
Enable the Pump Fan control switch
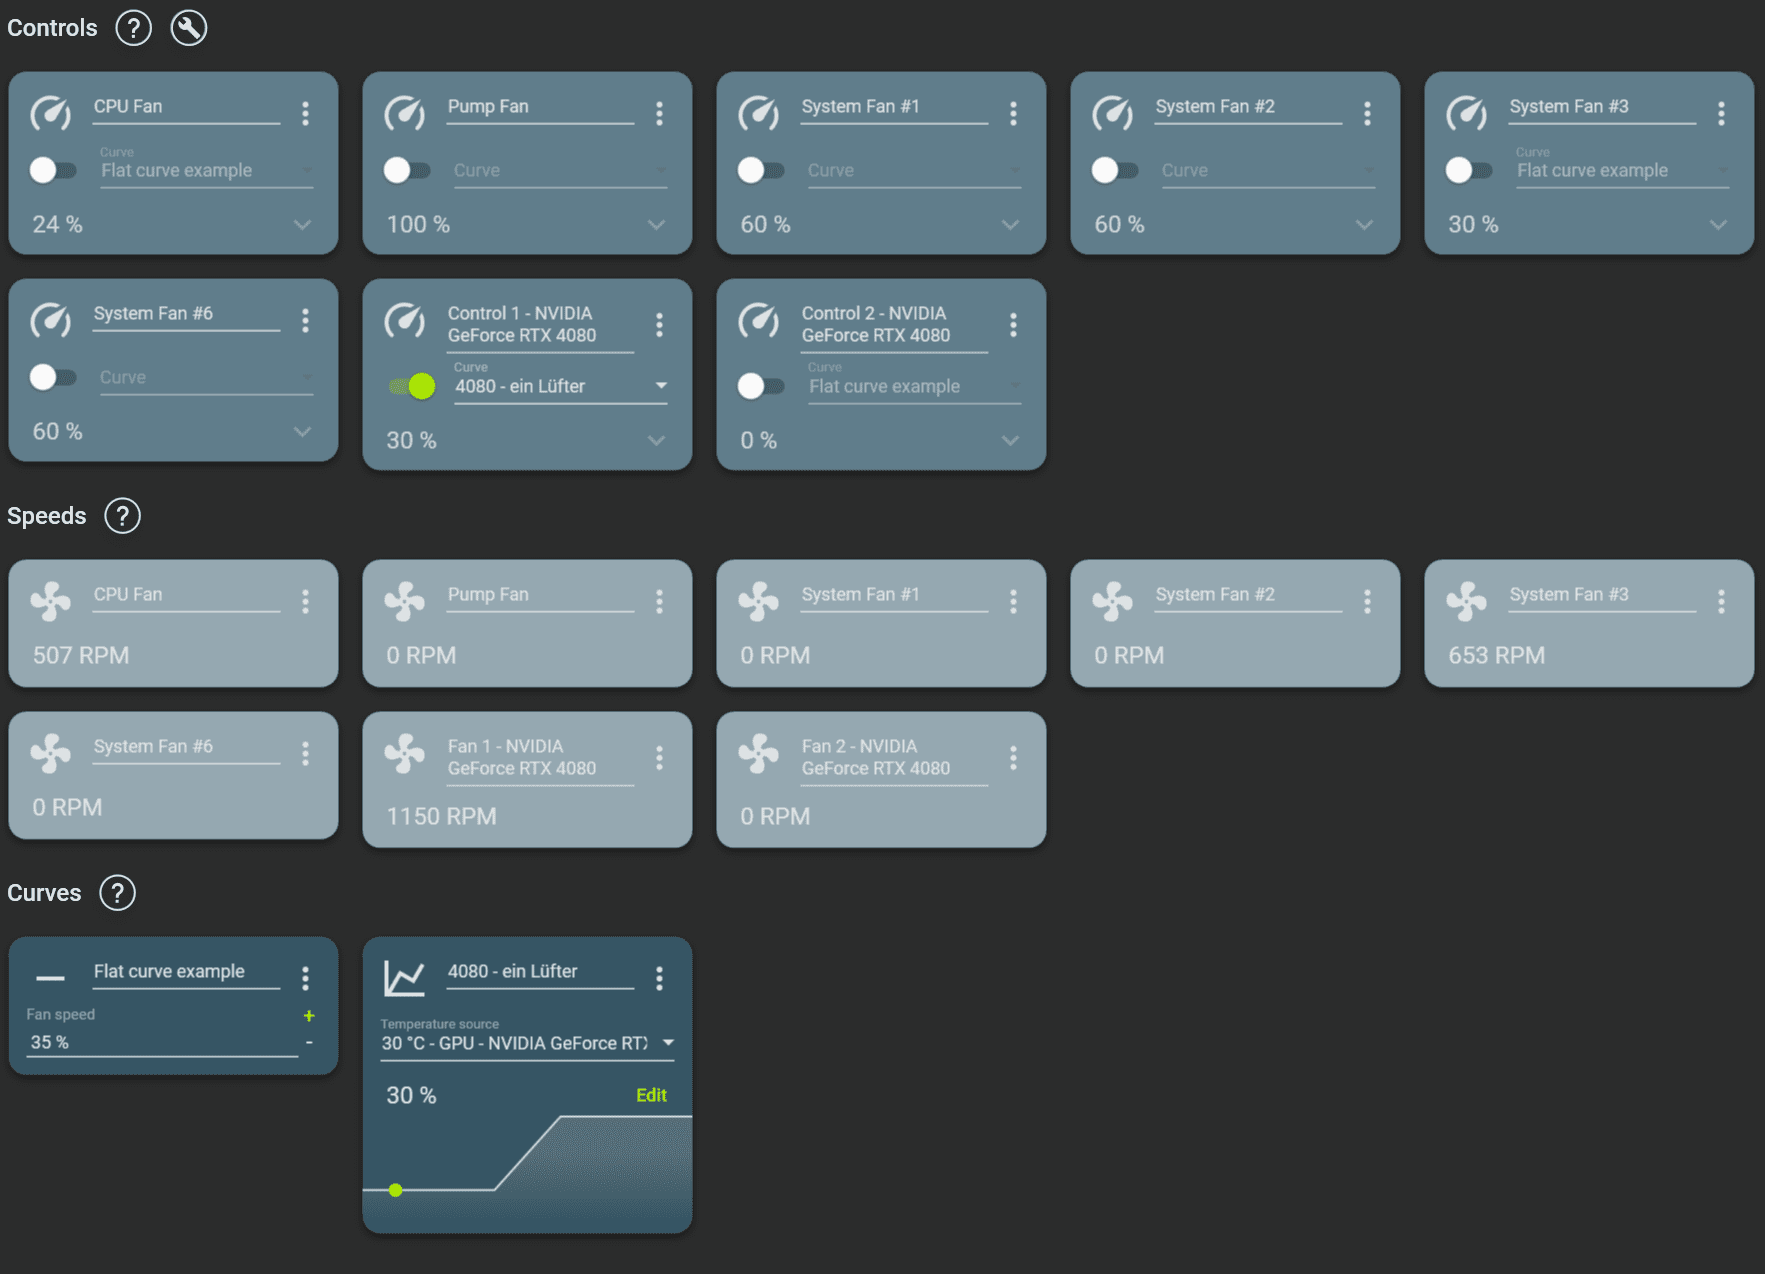406,170
